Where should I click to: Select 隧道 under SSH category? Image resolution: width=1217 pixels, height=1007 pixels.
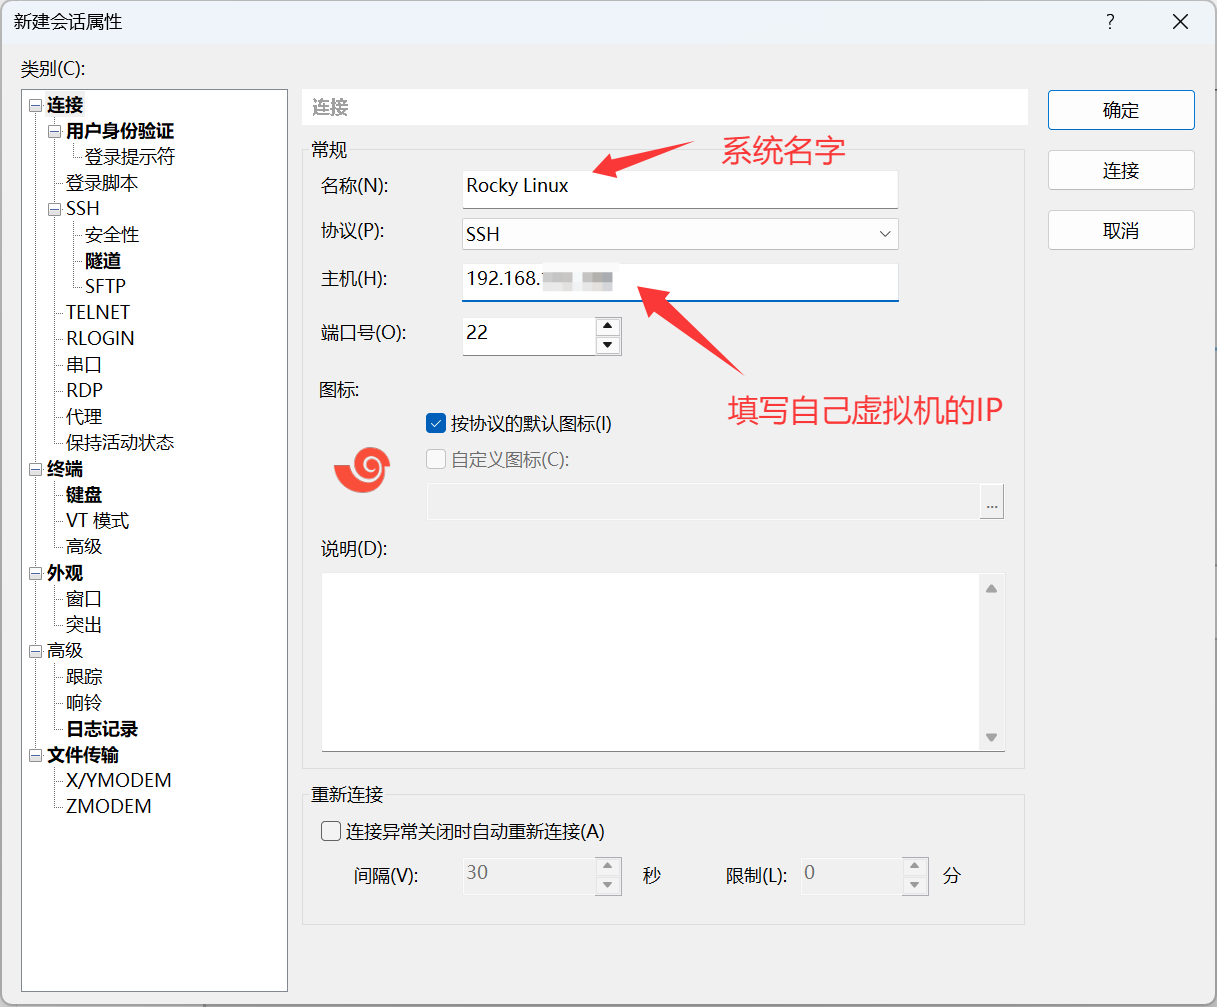(103, 261)
